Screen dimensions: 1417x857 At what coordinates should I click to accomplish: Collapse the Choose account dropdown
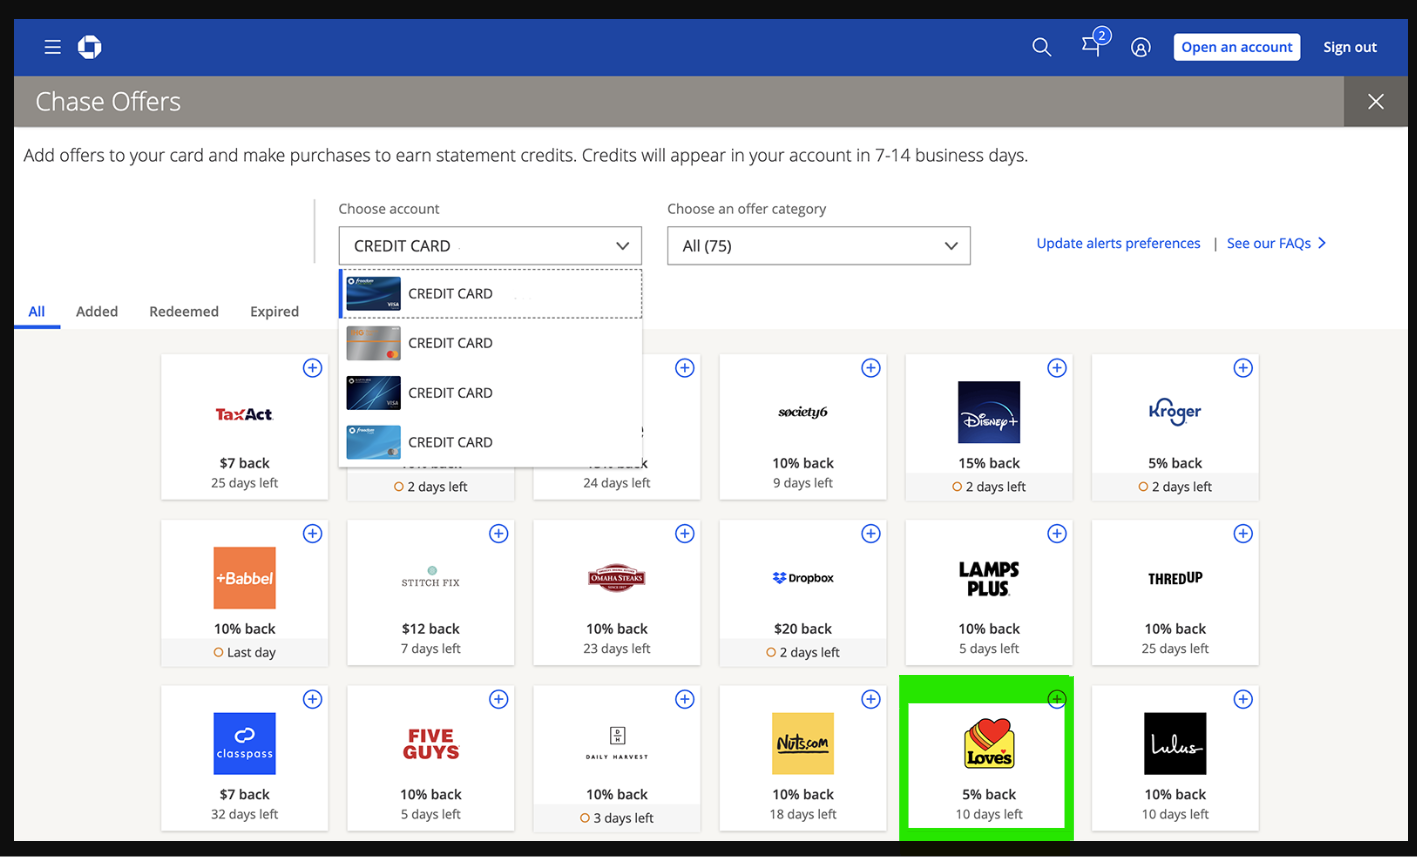coord(490,246)
